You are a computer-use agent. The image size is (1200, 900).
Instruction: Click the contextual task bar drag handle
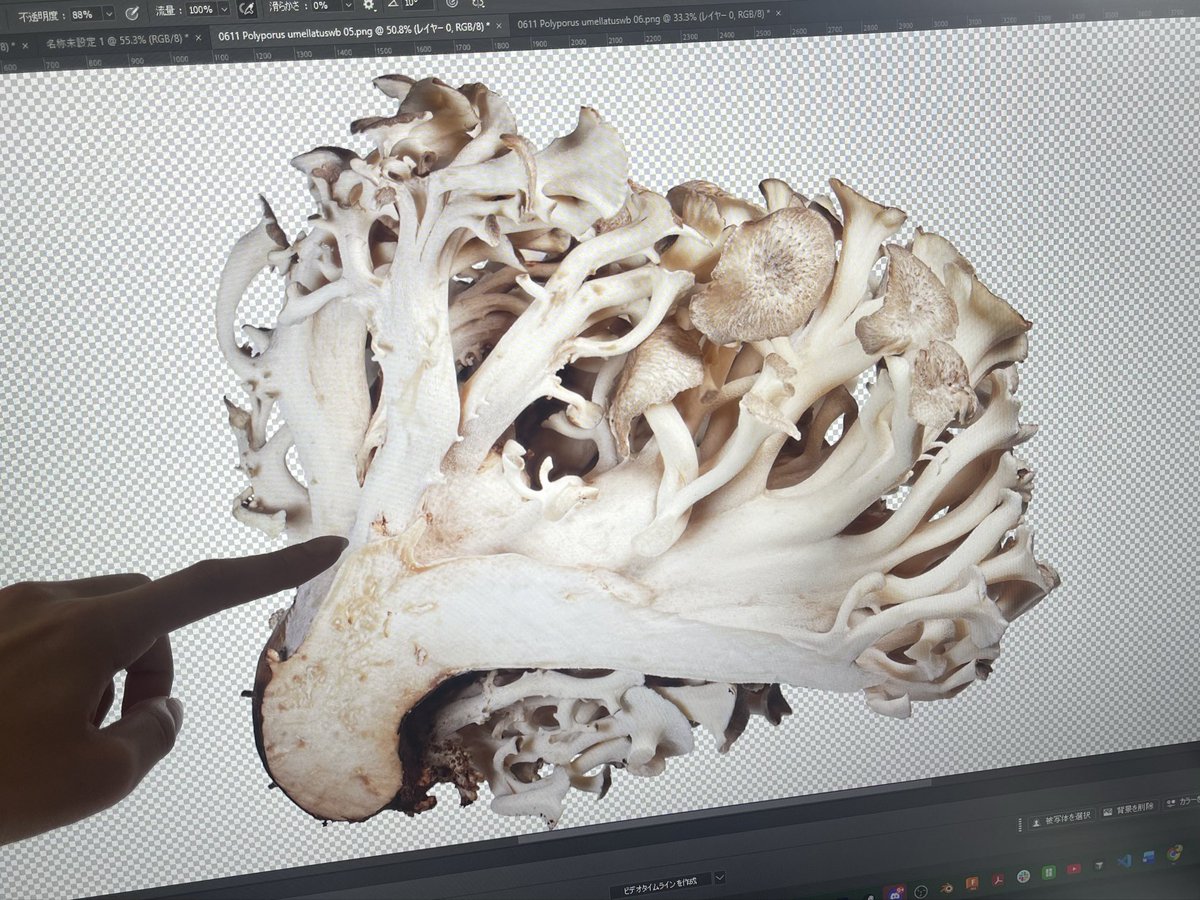1019,824
